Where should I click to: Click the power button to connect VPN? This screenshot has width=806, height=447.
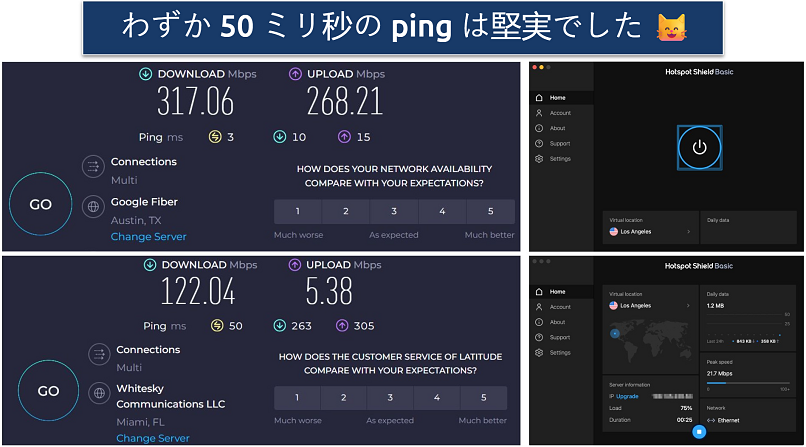click(x=699, y=147)
